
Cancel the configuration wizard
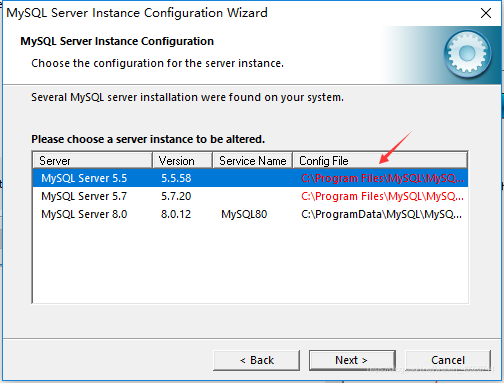pyautogui.click(x=448, y=360)
